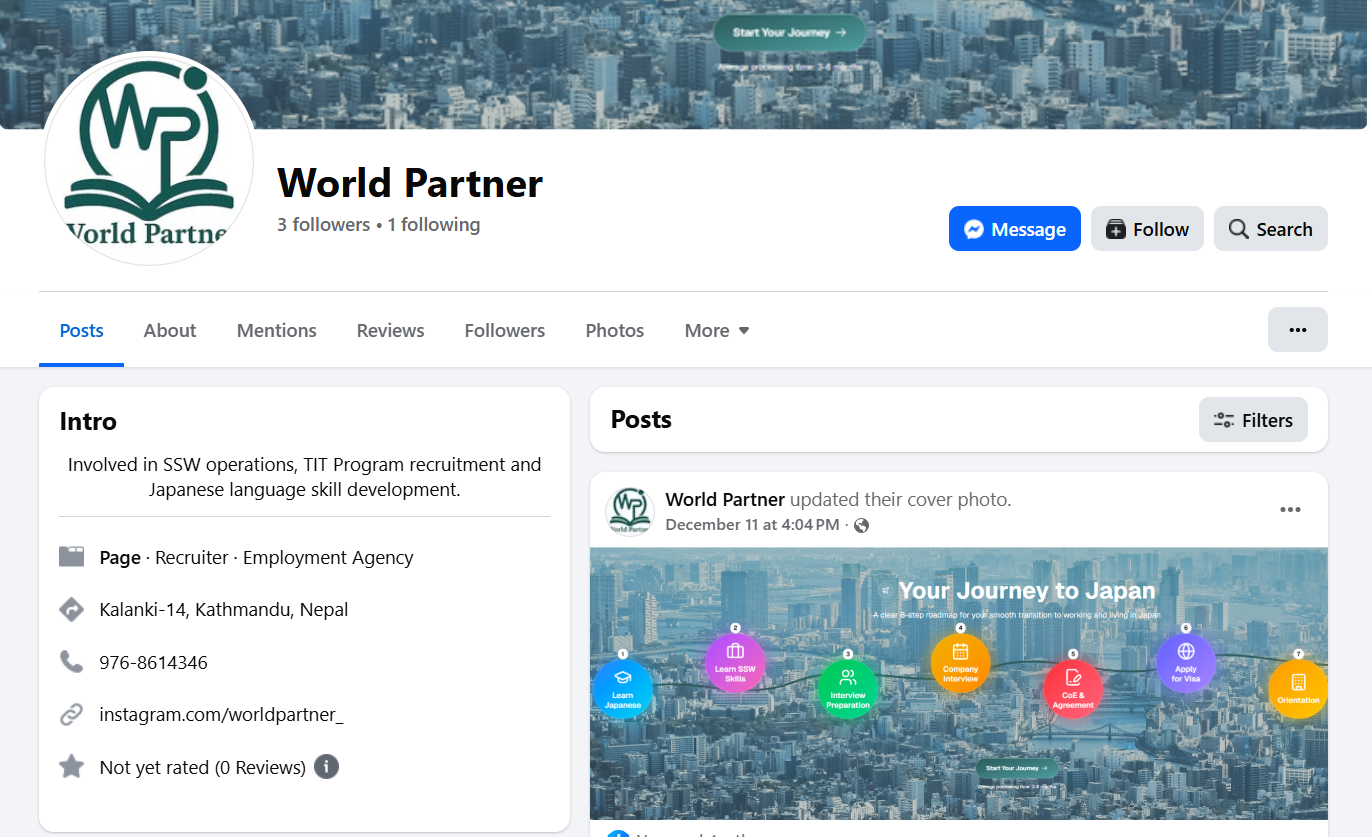Follow the World Partner page
1372x837 pixels.
click(1147, 229)
